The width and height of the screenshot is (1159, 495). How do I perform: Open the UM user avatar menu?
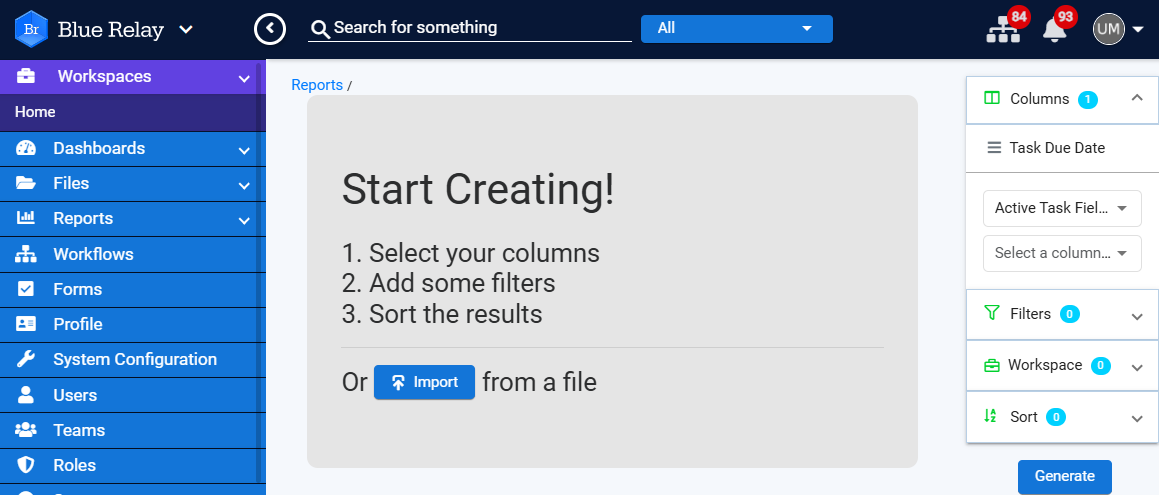1109,30
